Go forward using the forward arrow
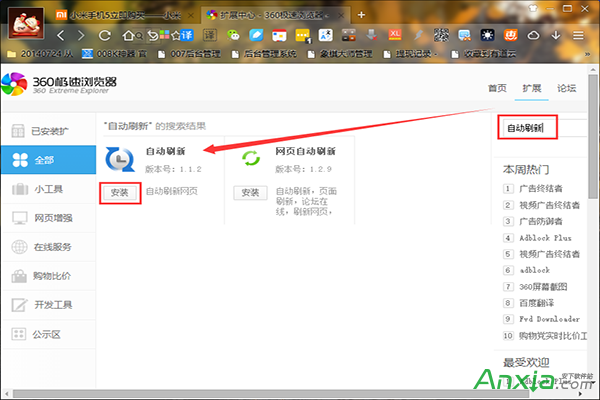The height and width of the screenshot is (400, 600). 81,36
